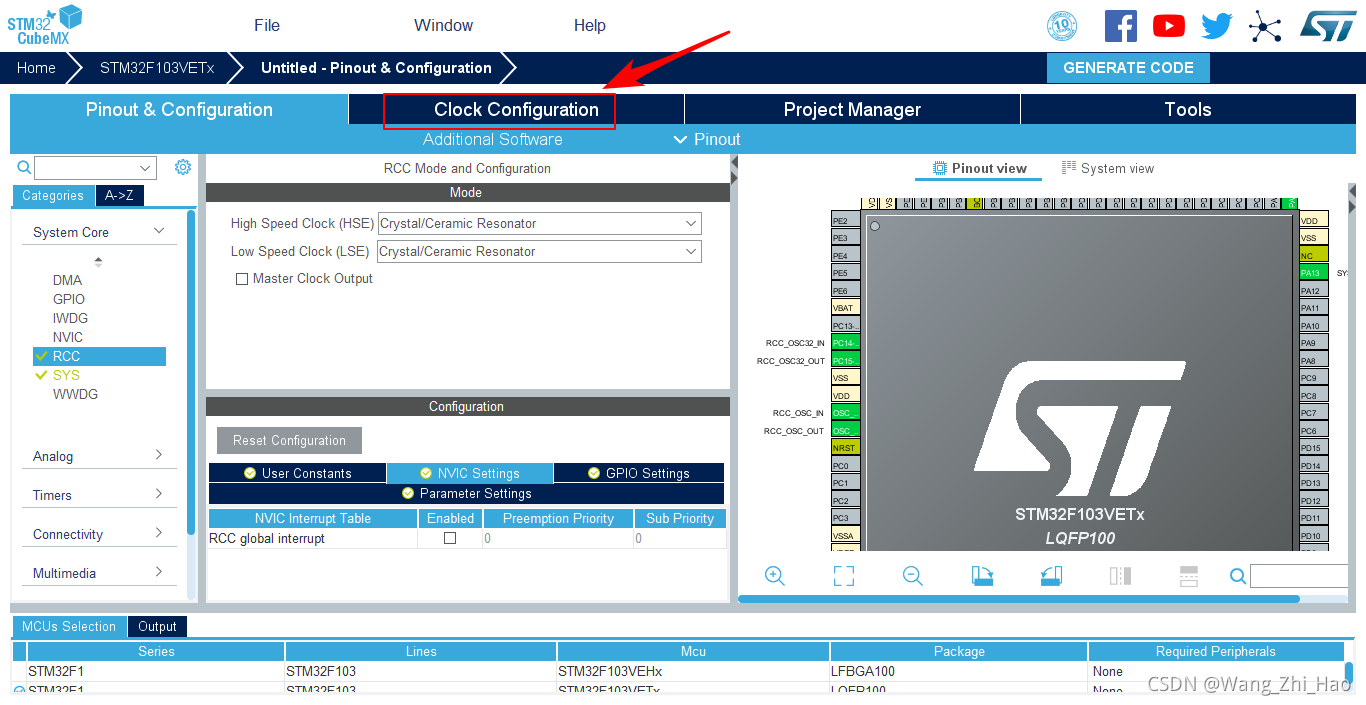Open the YouTube icon link
Viewport: 1366px width, 705px height.
[1168, 26]
